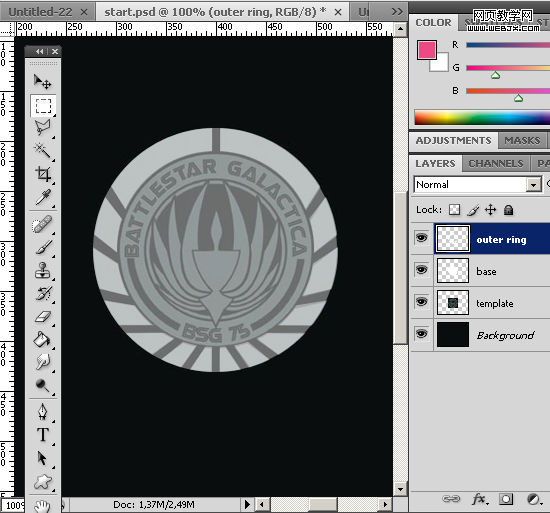Click horizontal scrollbar left arrow
Image resolution: width=550 pixels, height=513 pixels.
261,505
